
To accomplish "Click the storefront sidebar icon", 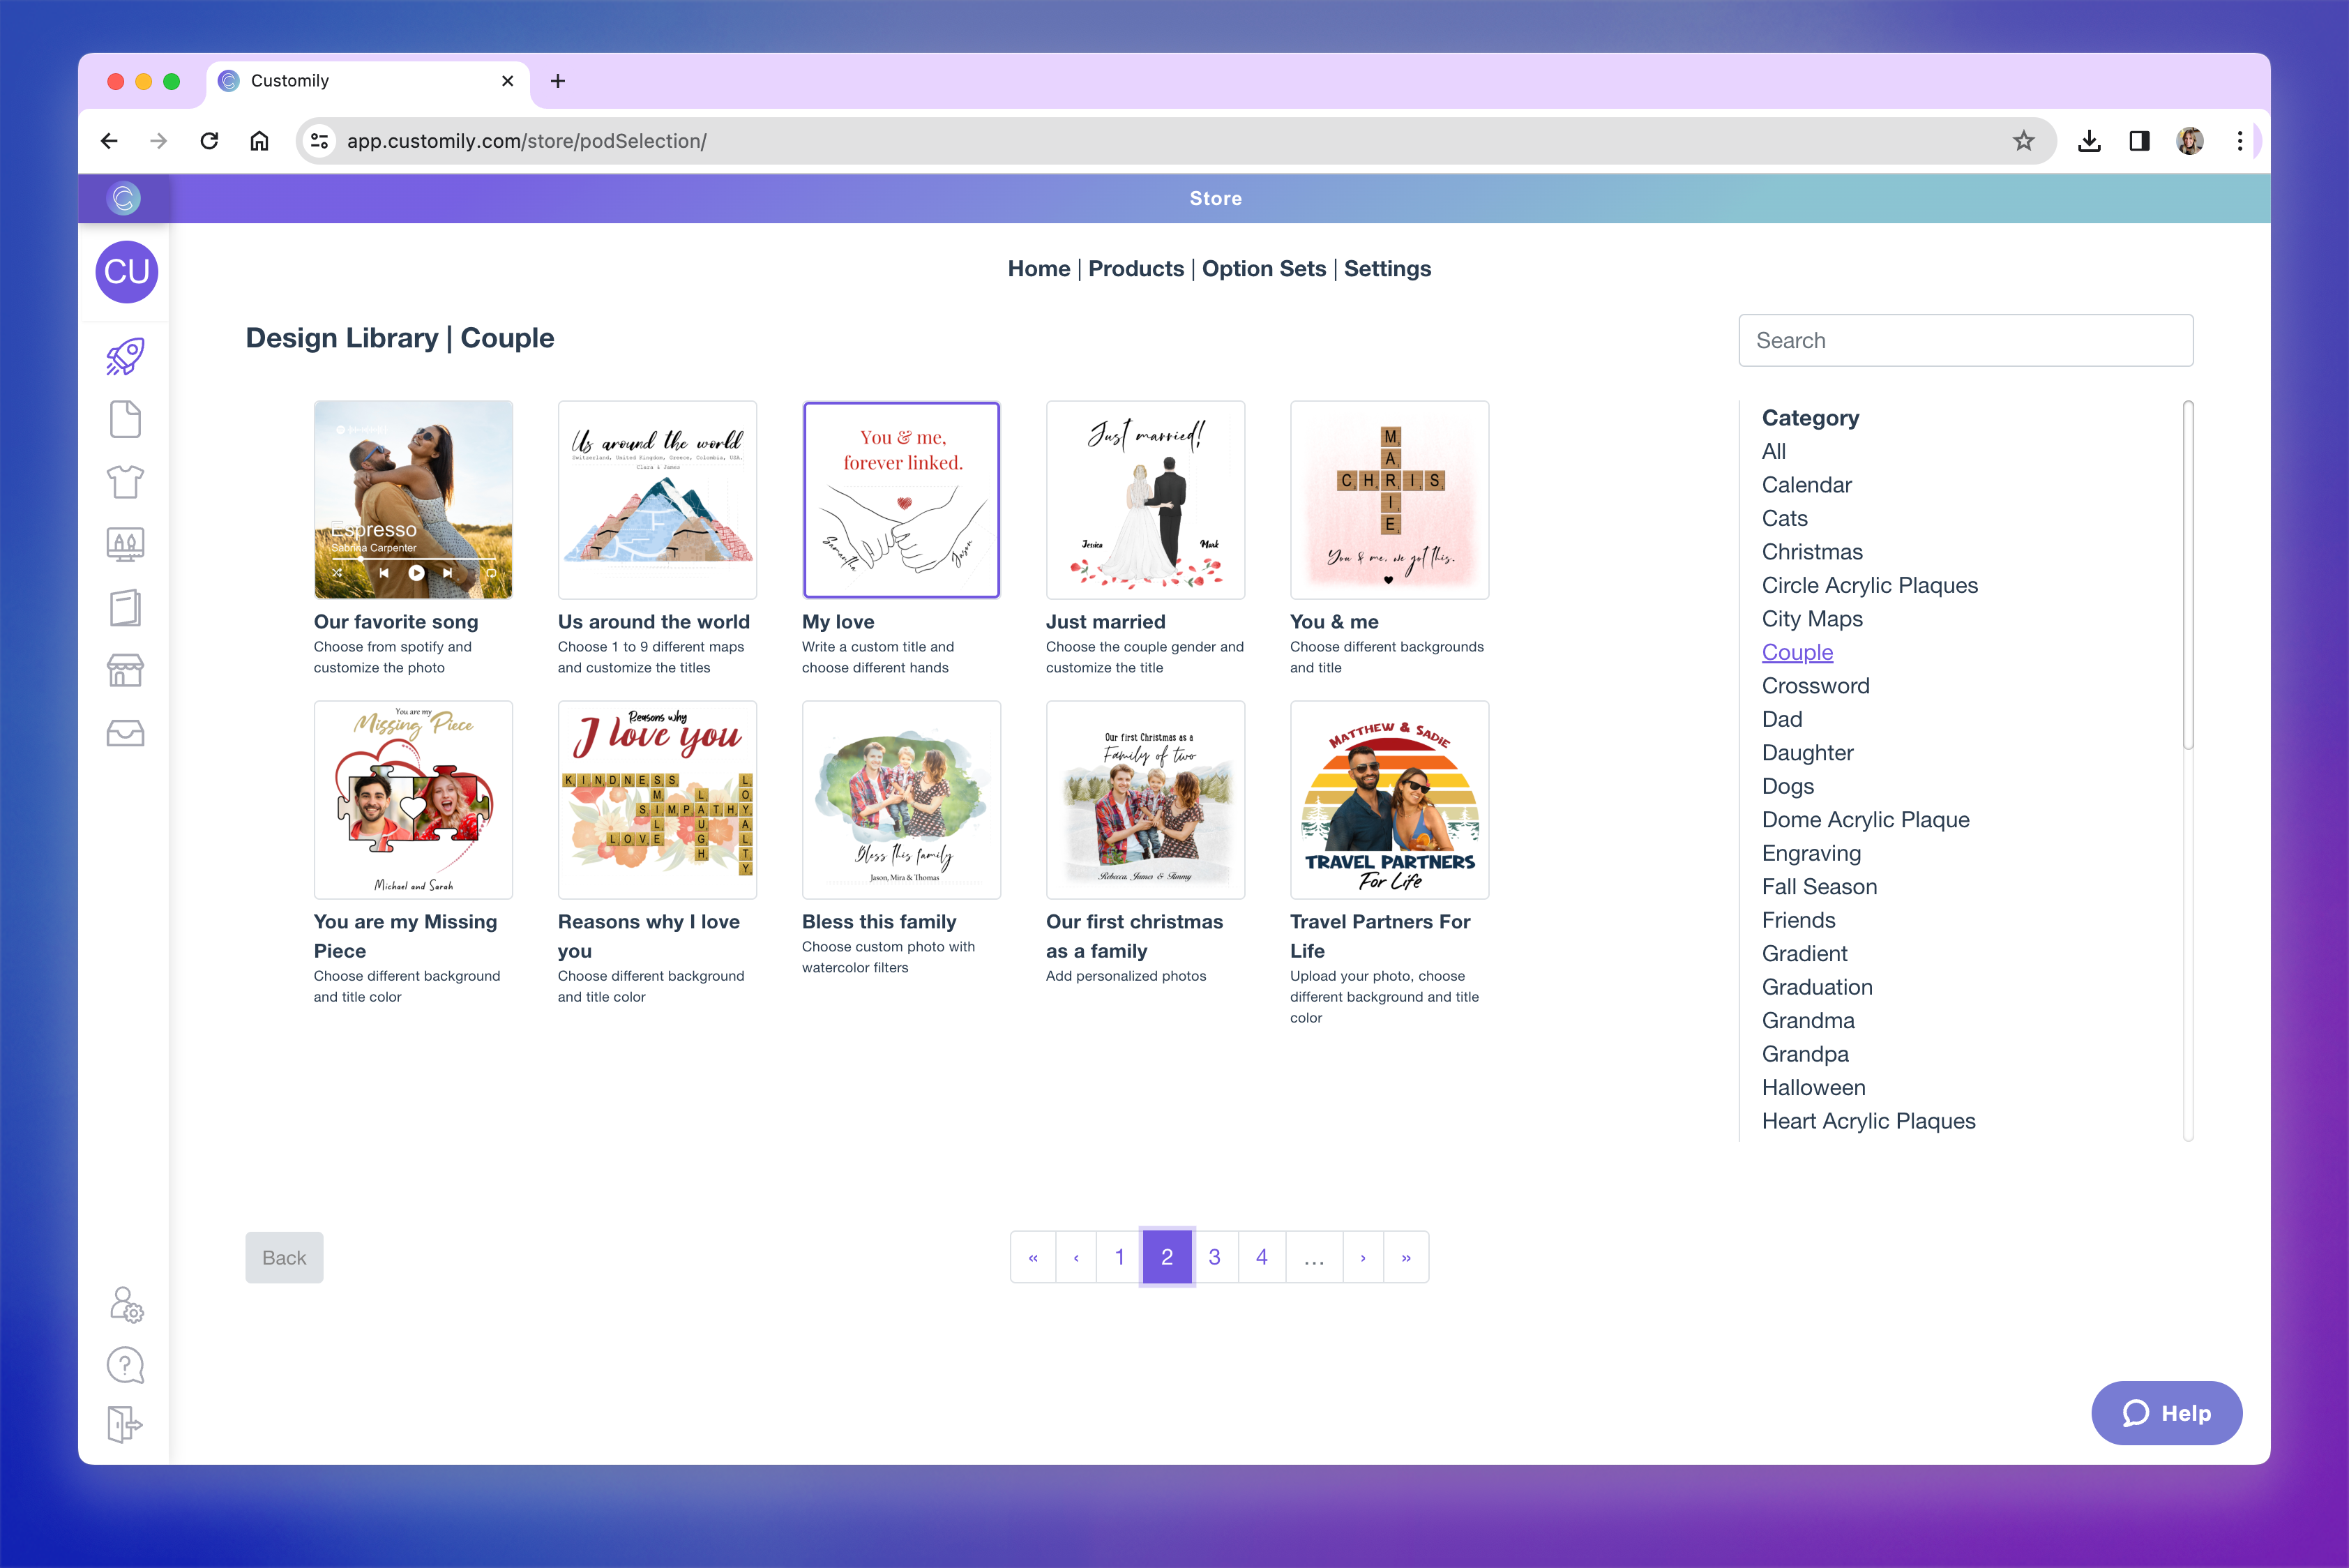I will click(x=125, y=670).
